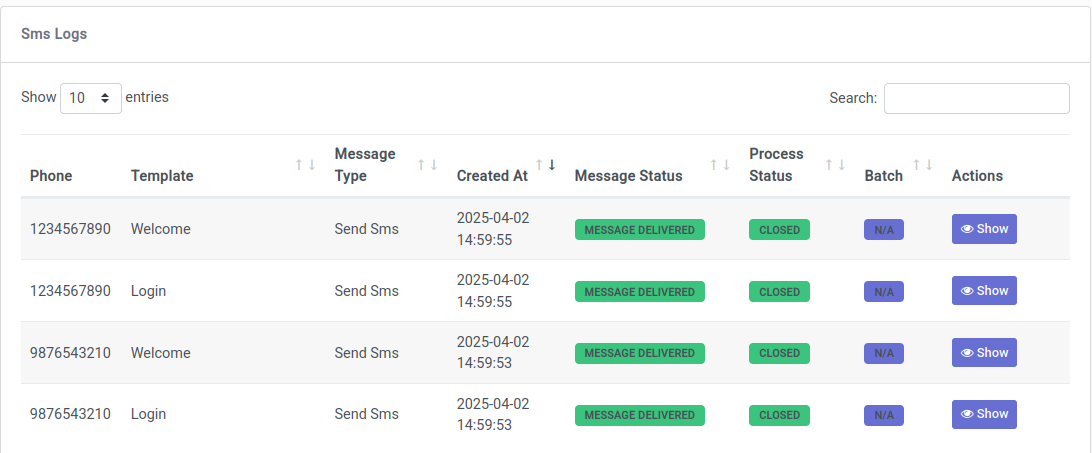1092x453 pixels.
Task: Show first 1234567890 Welcome log details
Action: (984, 229)
